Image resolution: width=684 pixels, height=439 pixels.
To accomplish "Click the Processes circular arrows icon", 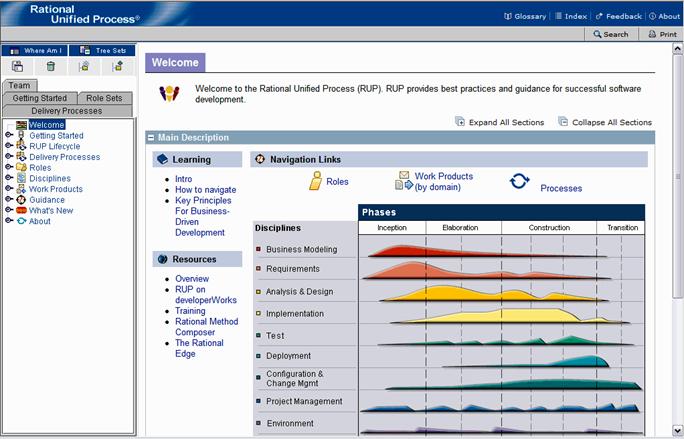I will point(520,182).
